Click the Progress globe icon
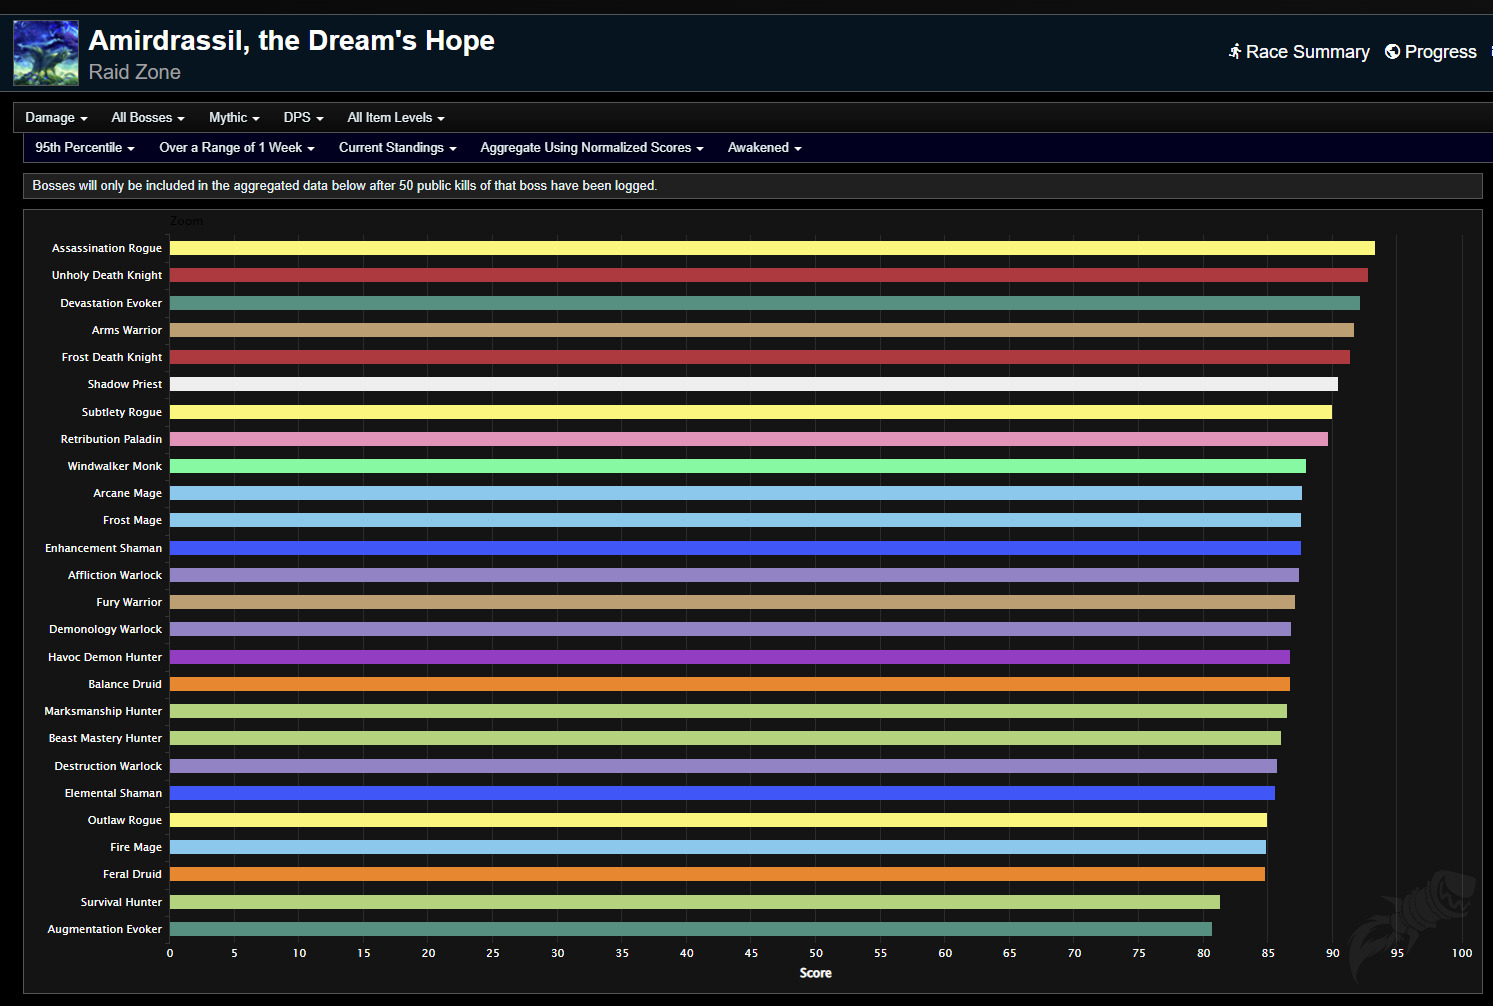 tap(1392, 52)
